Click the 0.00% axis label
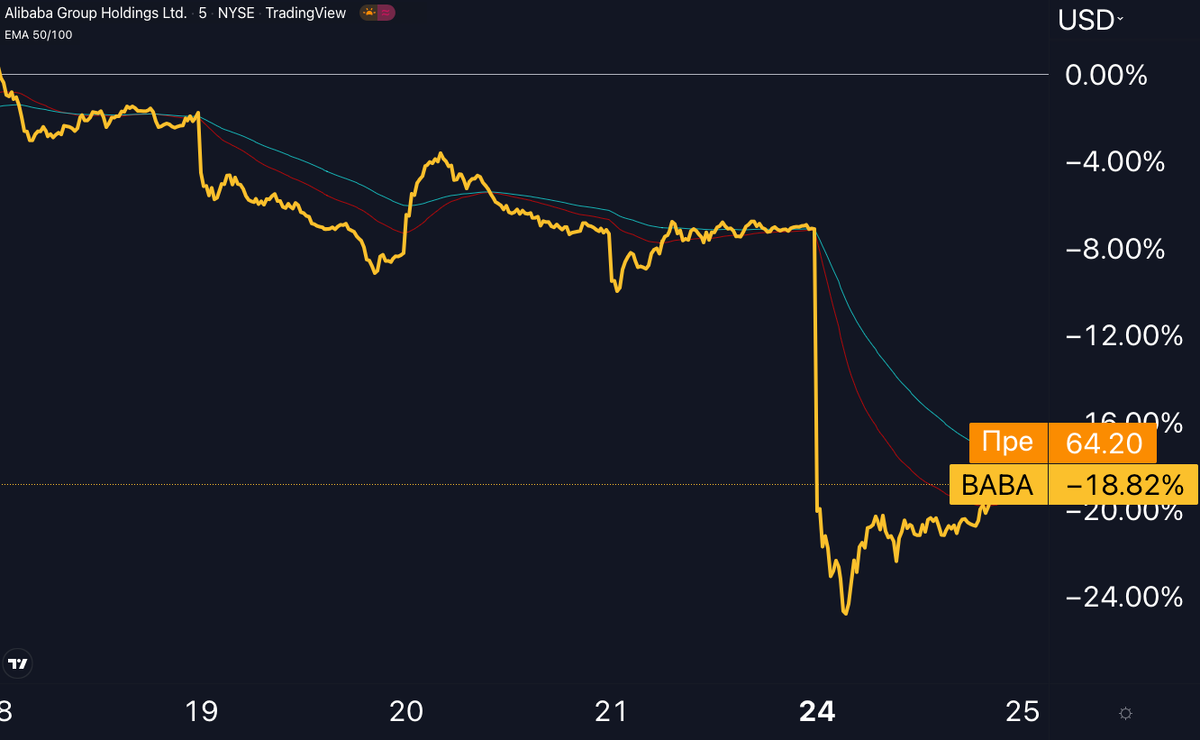This screenshot has width=1200, height=740. point(1106,75)
